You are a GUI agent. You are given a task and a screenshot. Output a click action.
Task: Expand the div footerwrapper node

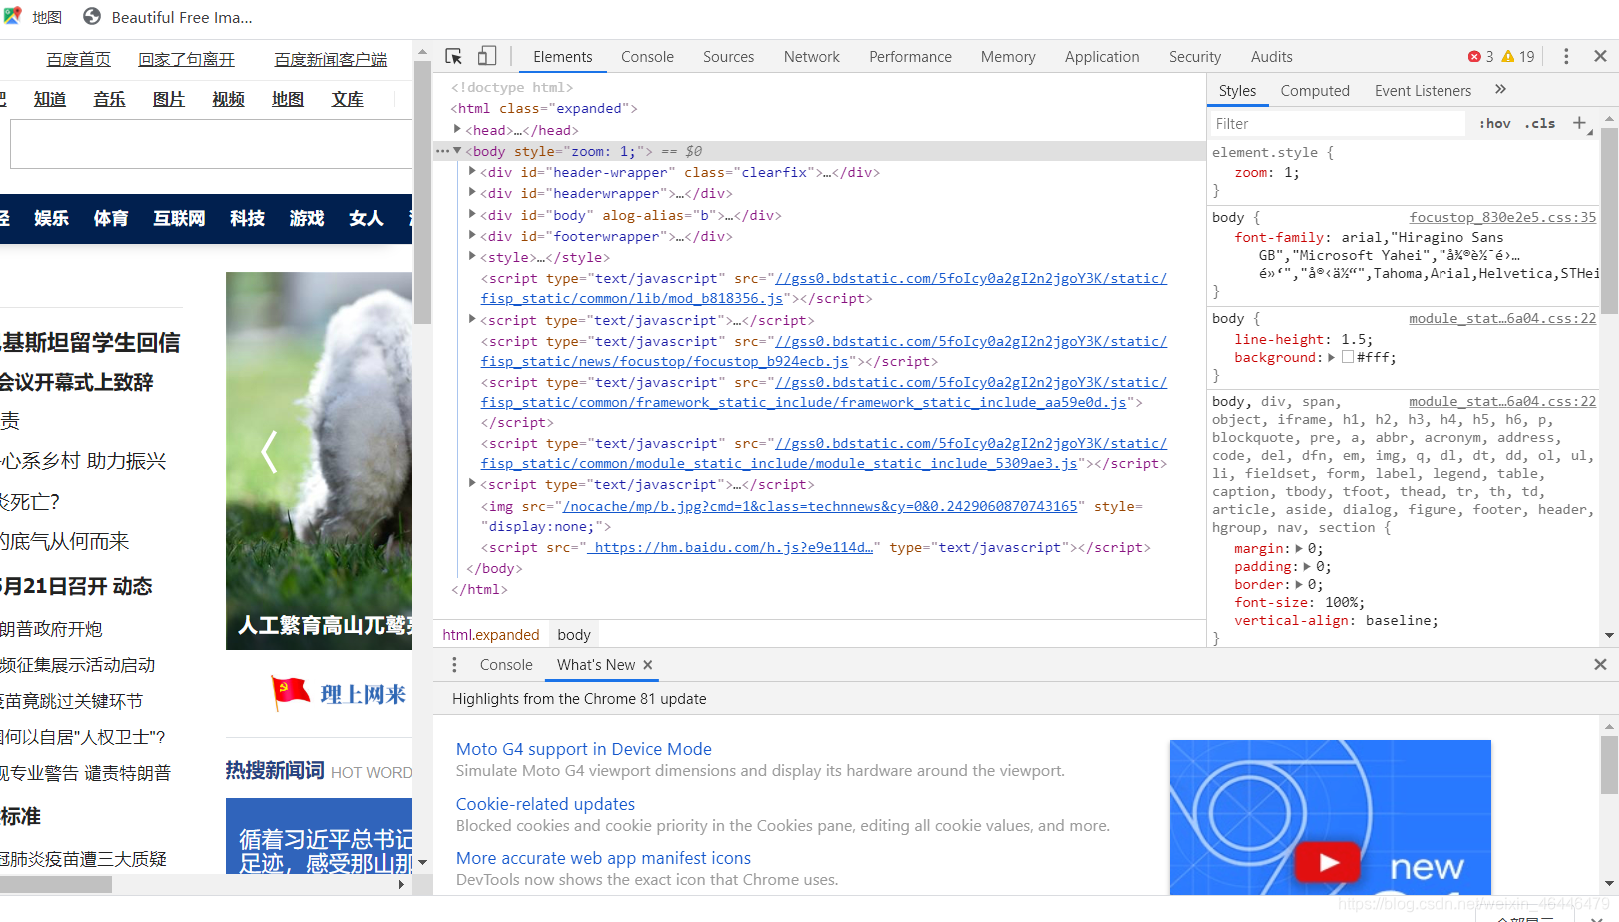472,236
